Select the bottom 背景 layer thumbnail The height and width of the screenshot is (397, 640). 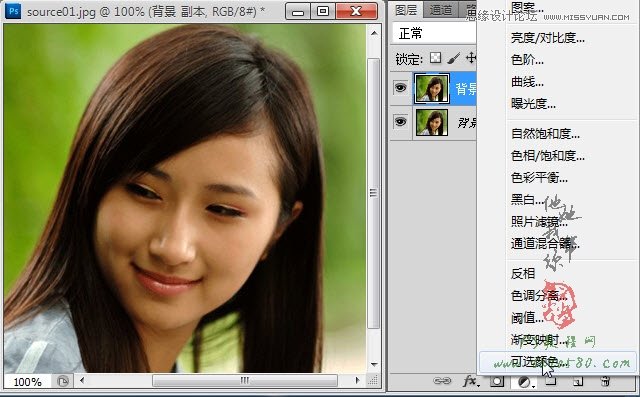click(x=431, y=122)
